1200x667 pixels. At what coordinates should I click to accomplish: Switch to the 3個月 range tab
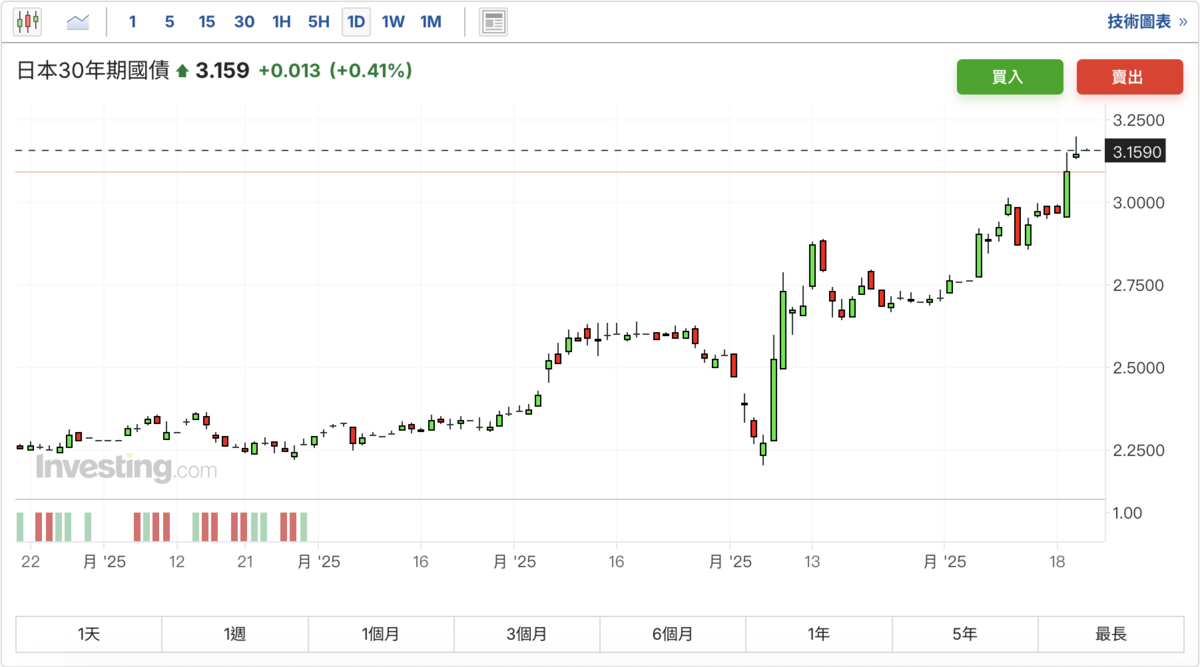pos(527,634)
